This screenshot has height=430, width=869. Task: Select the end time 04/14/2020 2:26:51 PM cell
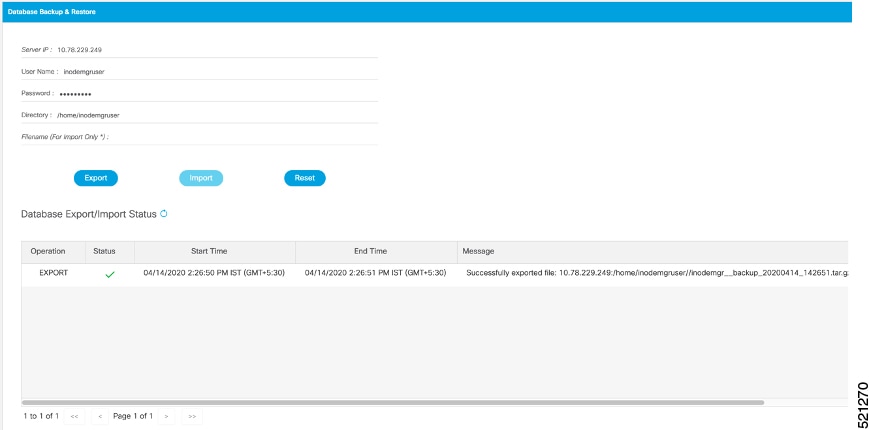point(375,273)
